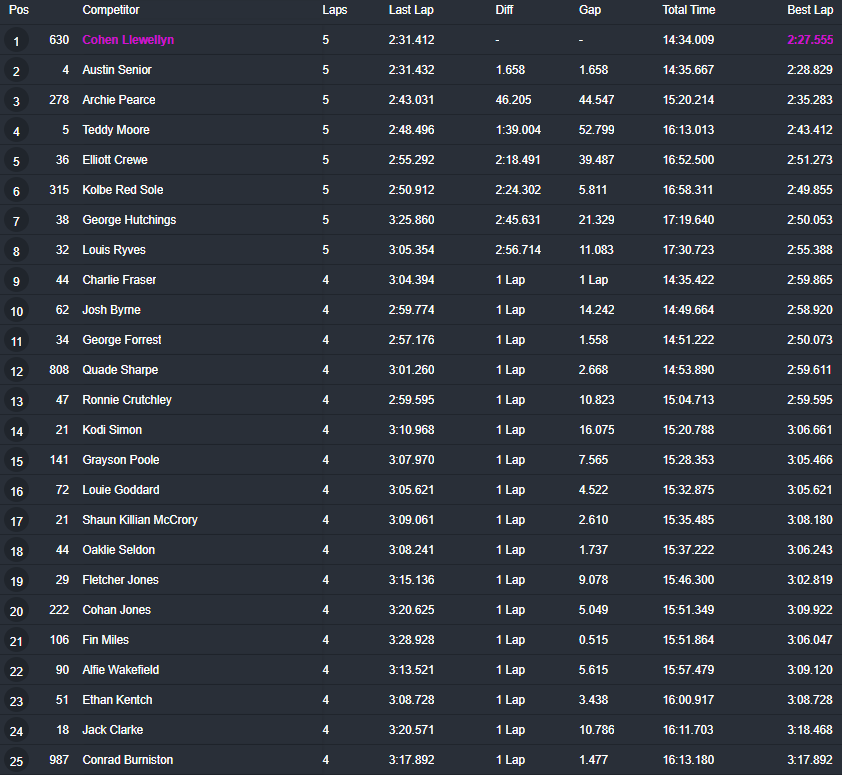
Task: Click Teddy Moore's total time 16:13.013
Action: pyautogui.click(x=688, y=130)
